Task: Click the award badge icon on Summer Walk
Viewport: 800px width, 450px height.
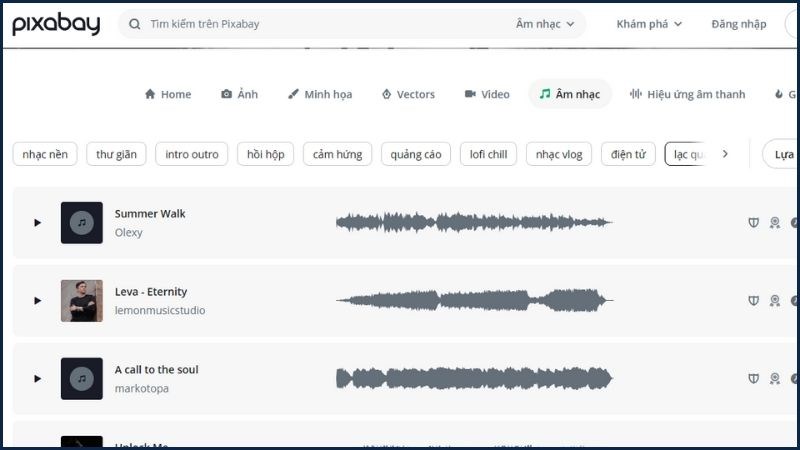Action: [x=775, y=222]
